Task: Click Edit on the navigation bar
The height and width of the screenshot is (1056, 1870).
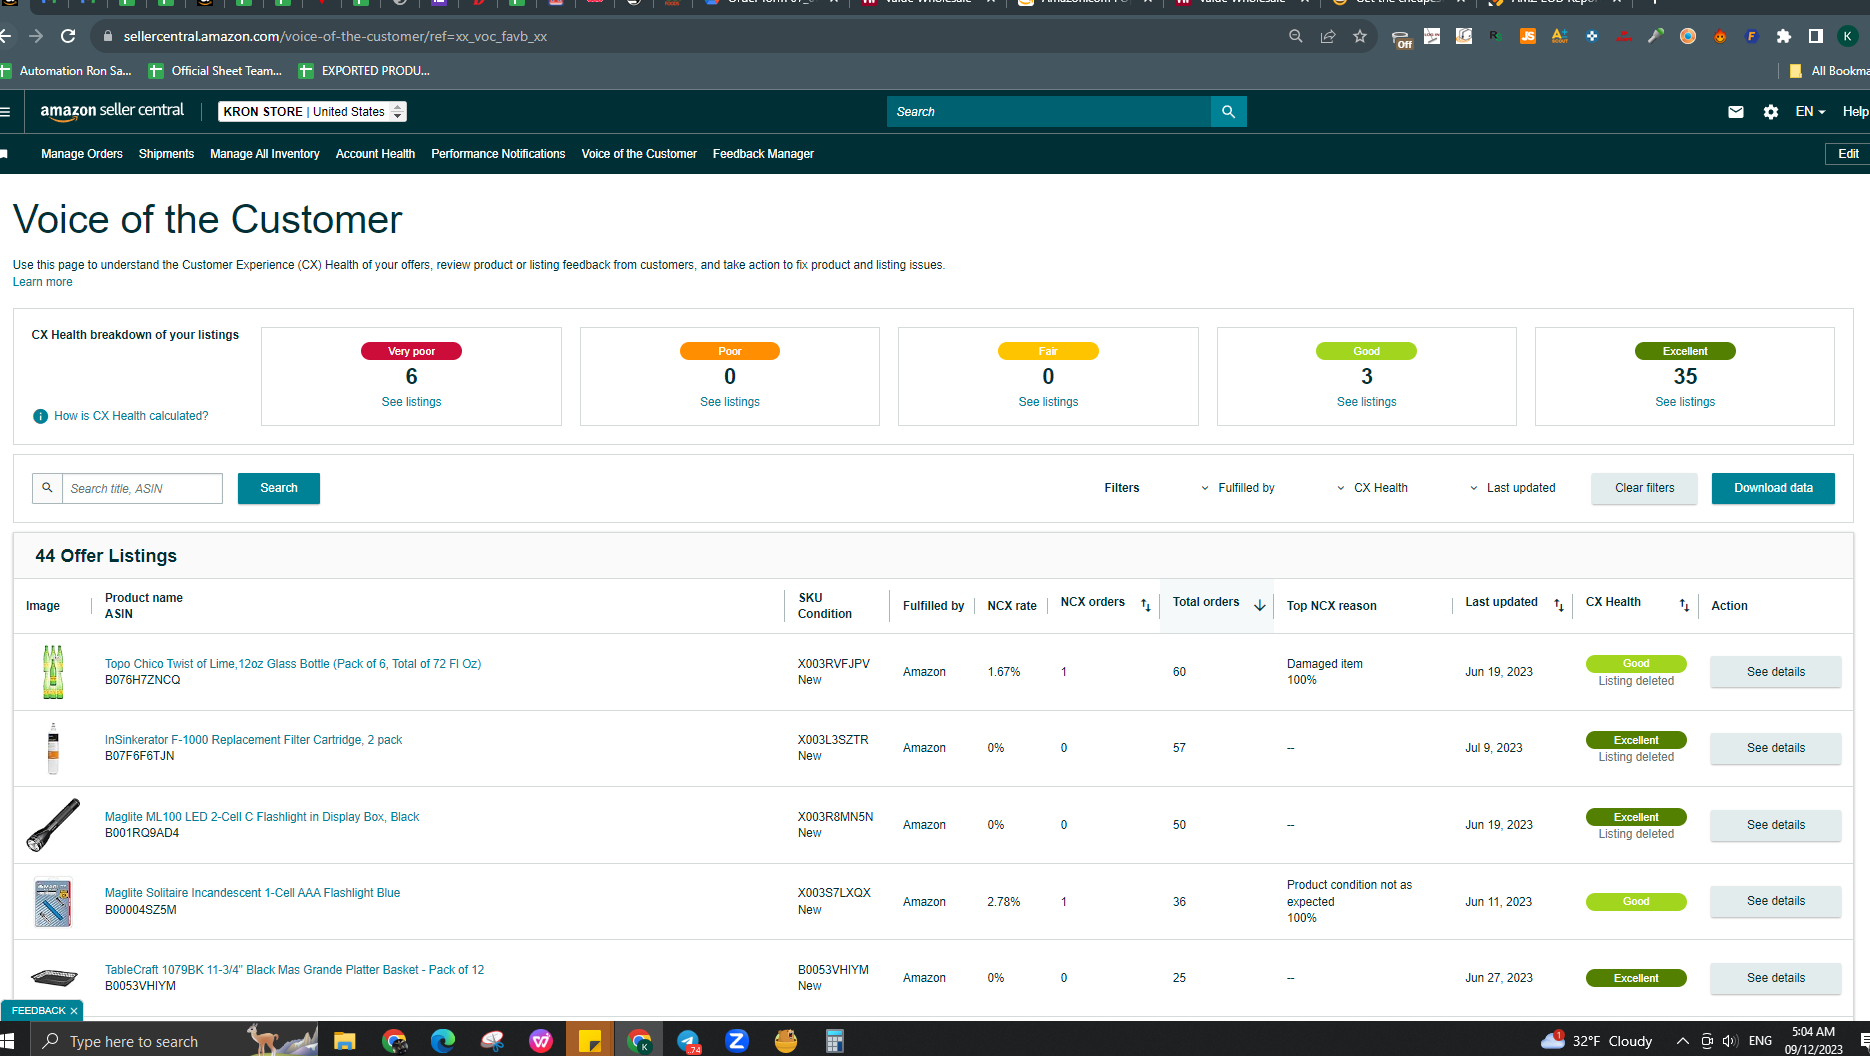Action: click(x=1847, y=154)
